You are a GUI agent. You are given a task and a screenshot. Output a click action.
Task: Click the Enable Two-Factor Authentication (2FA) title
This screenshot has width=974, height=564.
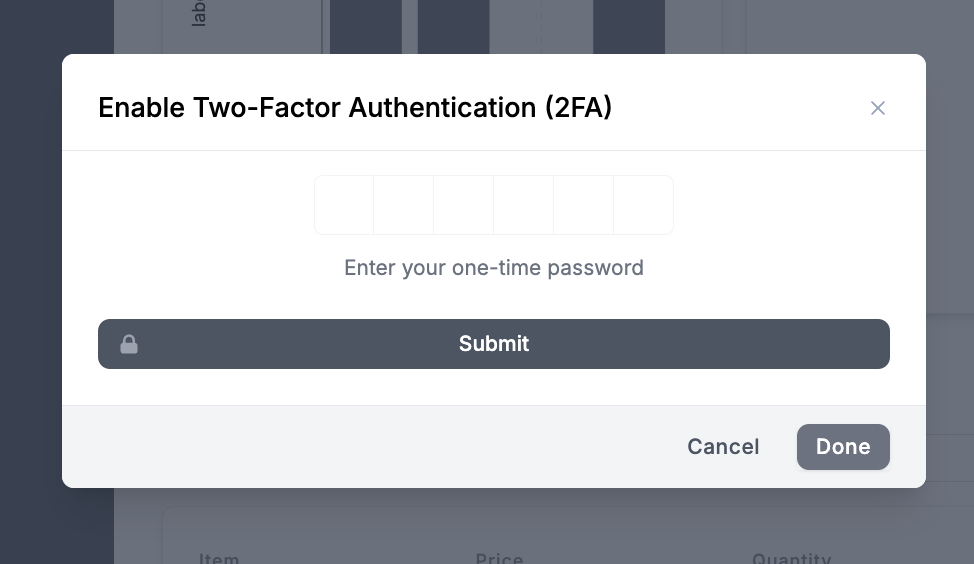pyautogui.click(x=355, y=108)
